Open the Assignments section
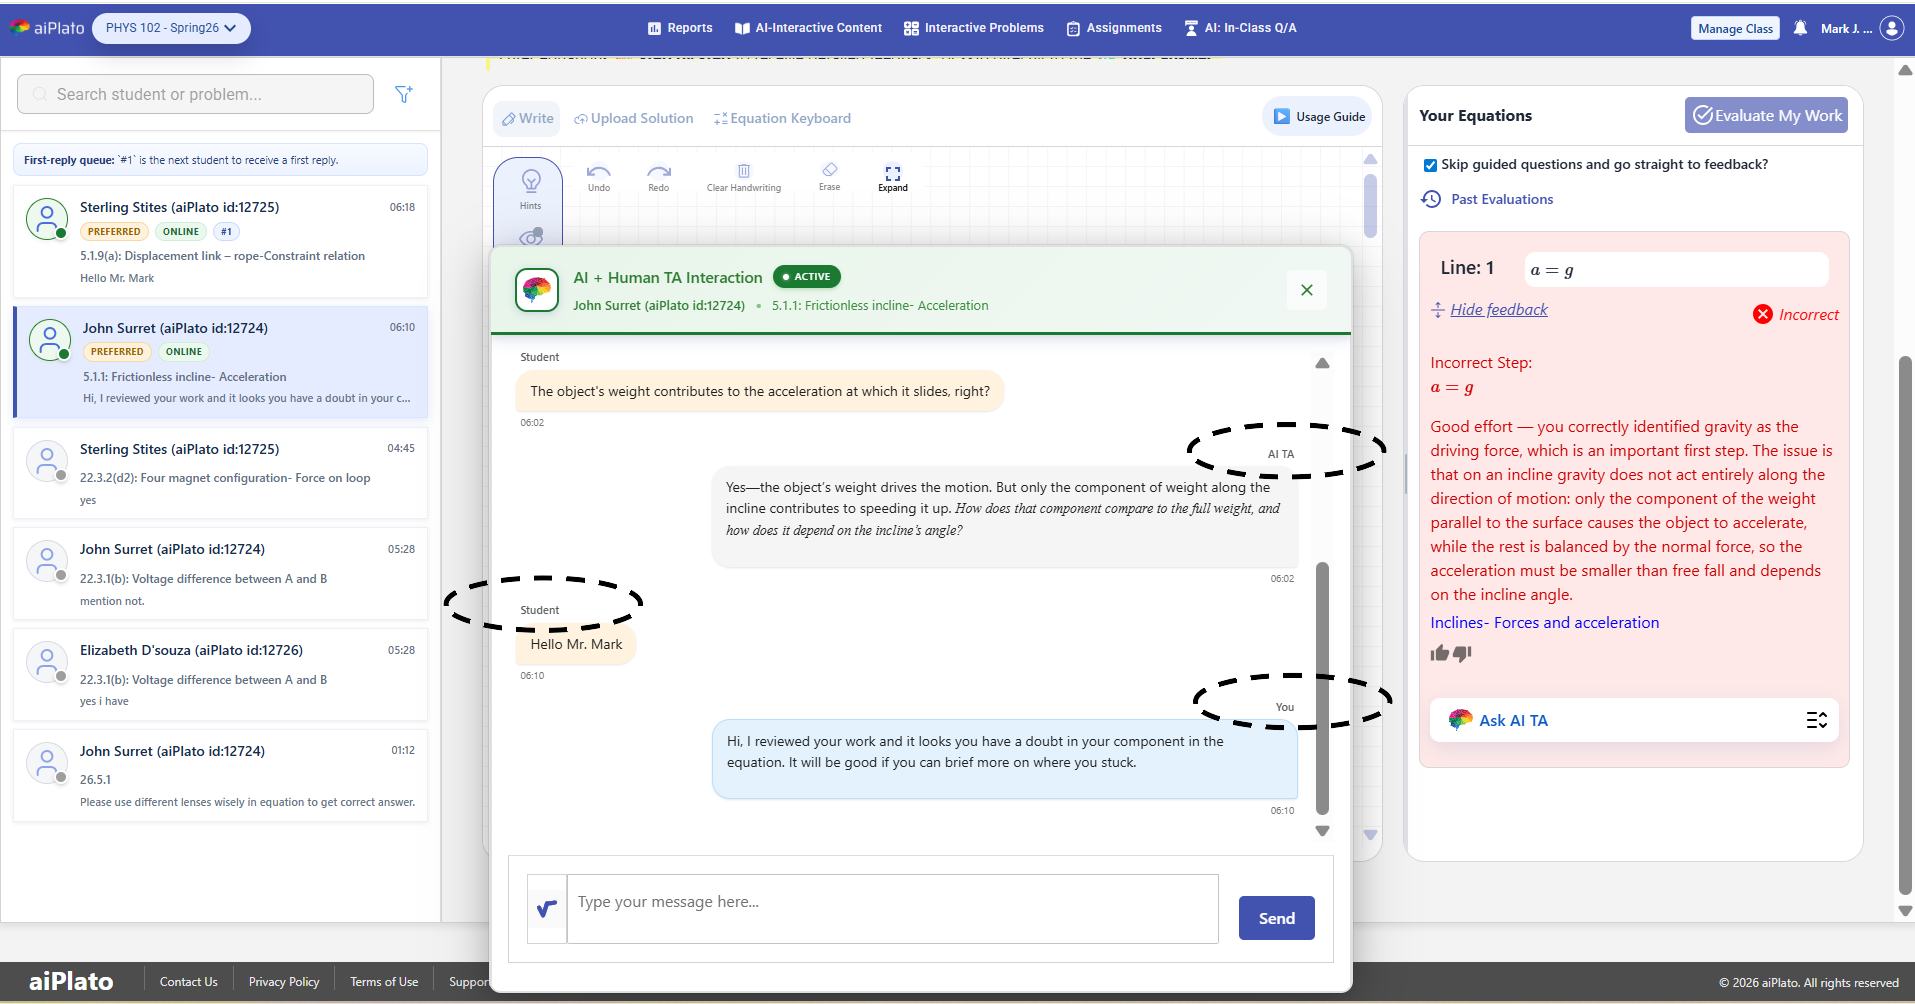 [1114, 28]
